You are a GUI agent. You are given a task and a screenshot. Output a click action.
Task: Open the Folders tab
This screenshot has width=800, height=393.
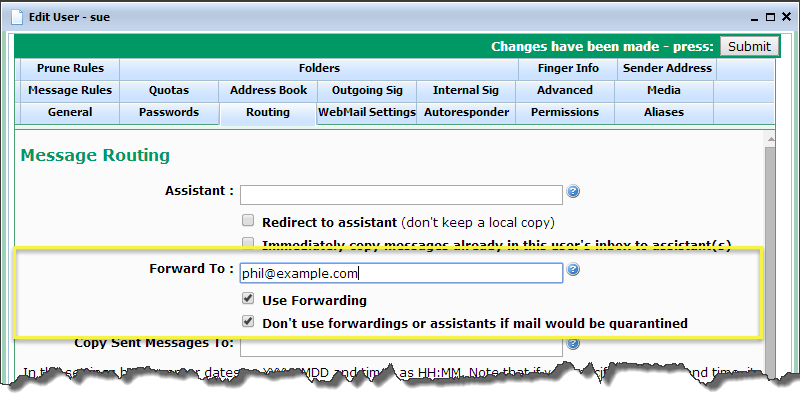pyautogui.click(x=319, y=68)
